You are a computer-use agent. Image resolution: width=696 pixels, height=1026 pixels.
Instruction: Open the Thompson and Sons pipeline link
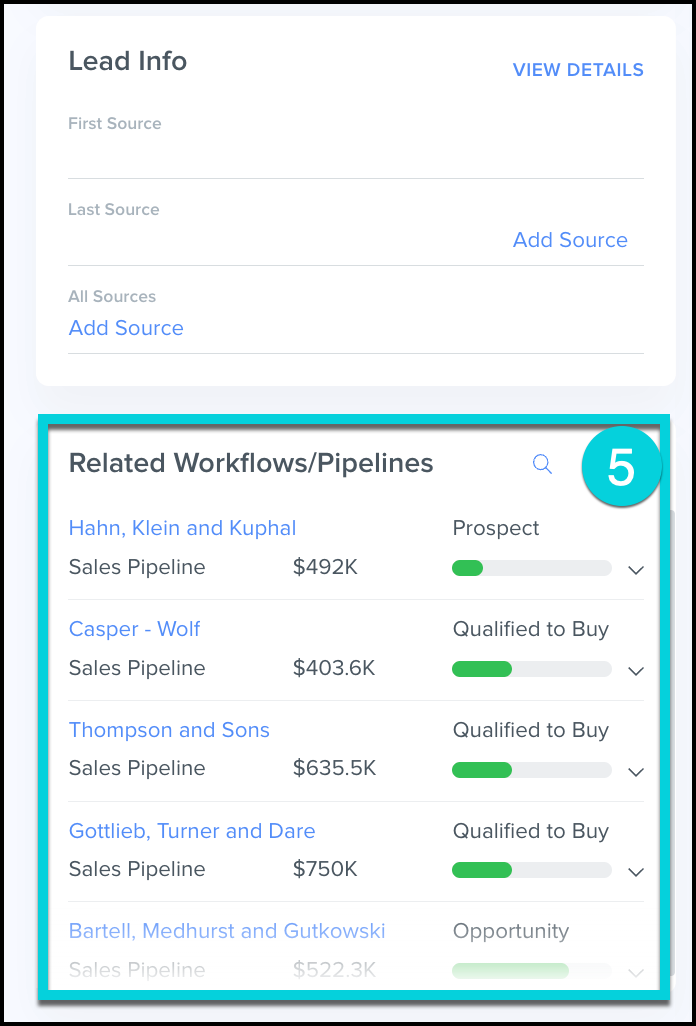169,730
